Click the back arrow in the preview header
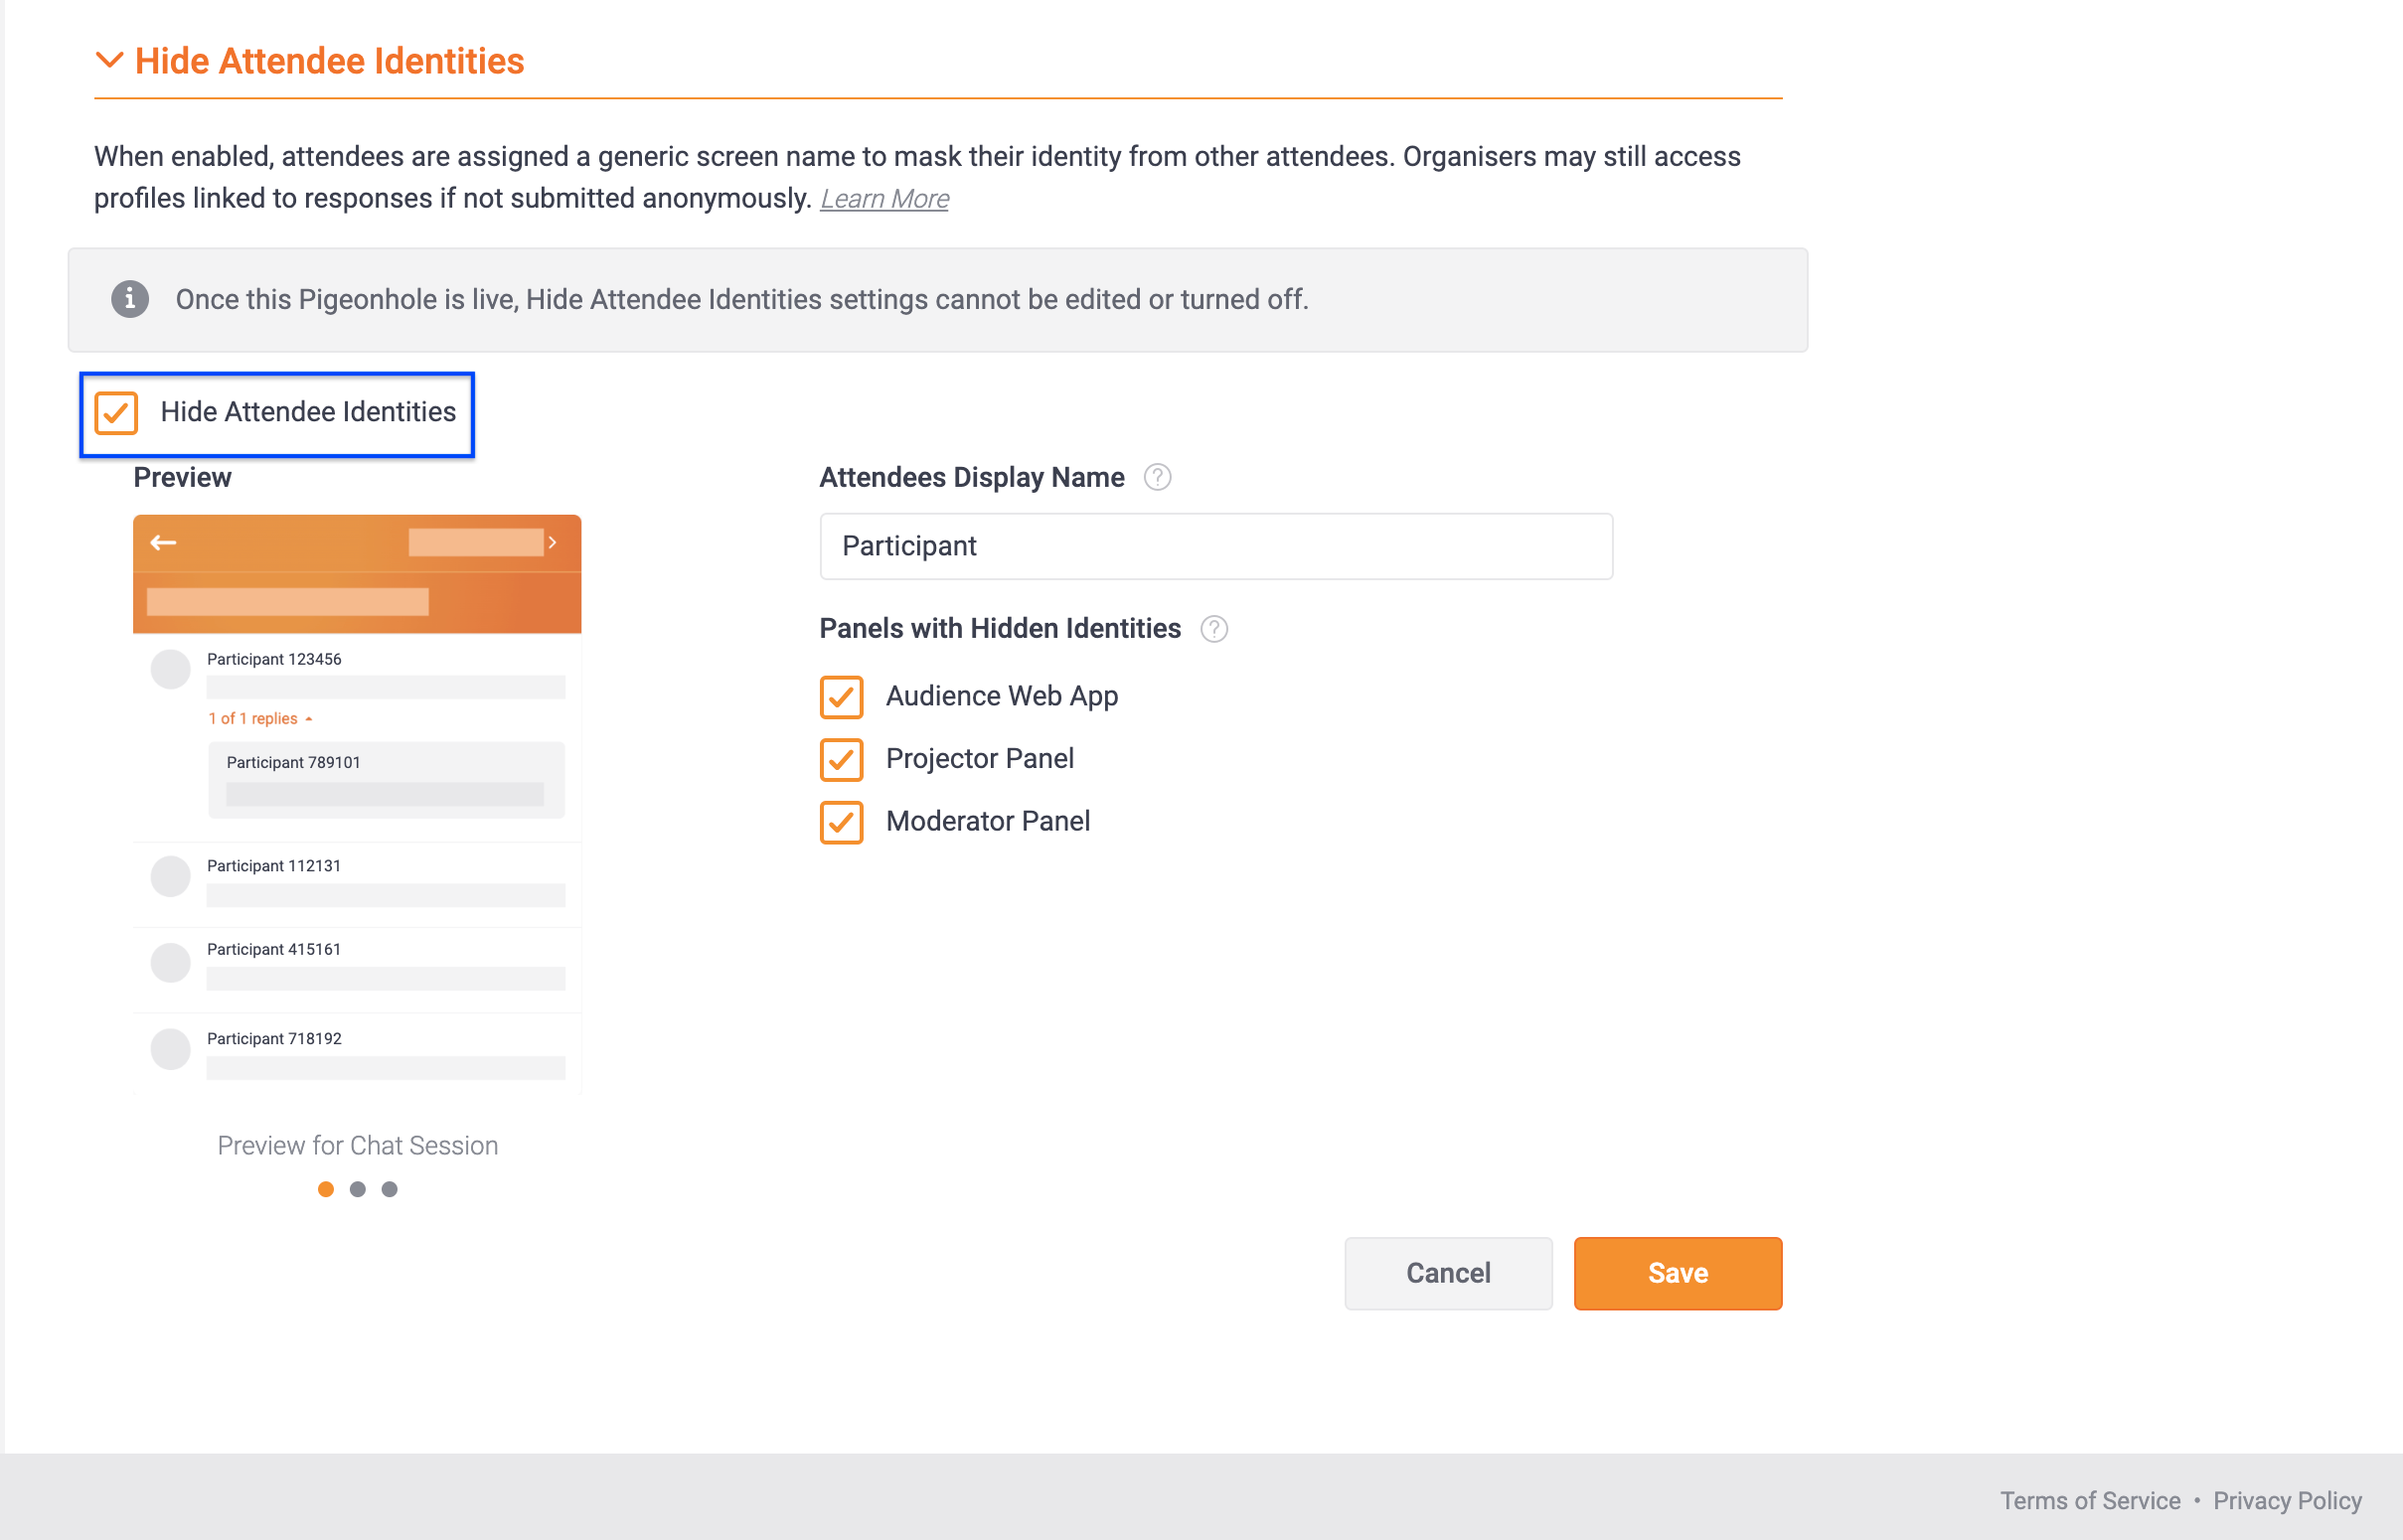 [x=163, y=542]
